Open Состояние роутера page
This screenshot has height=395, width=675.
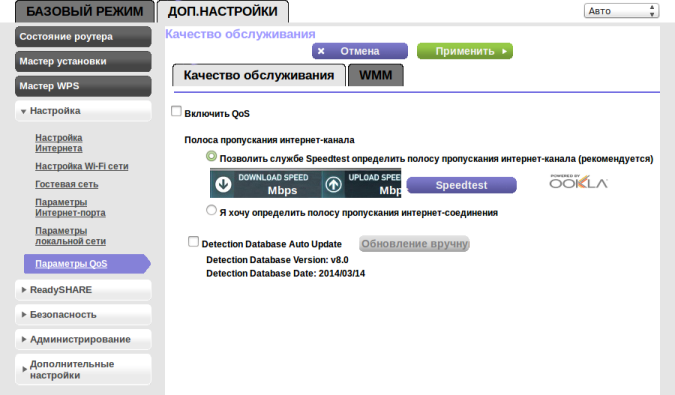[x=83, y=37]
